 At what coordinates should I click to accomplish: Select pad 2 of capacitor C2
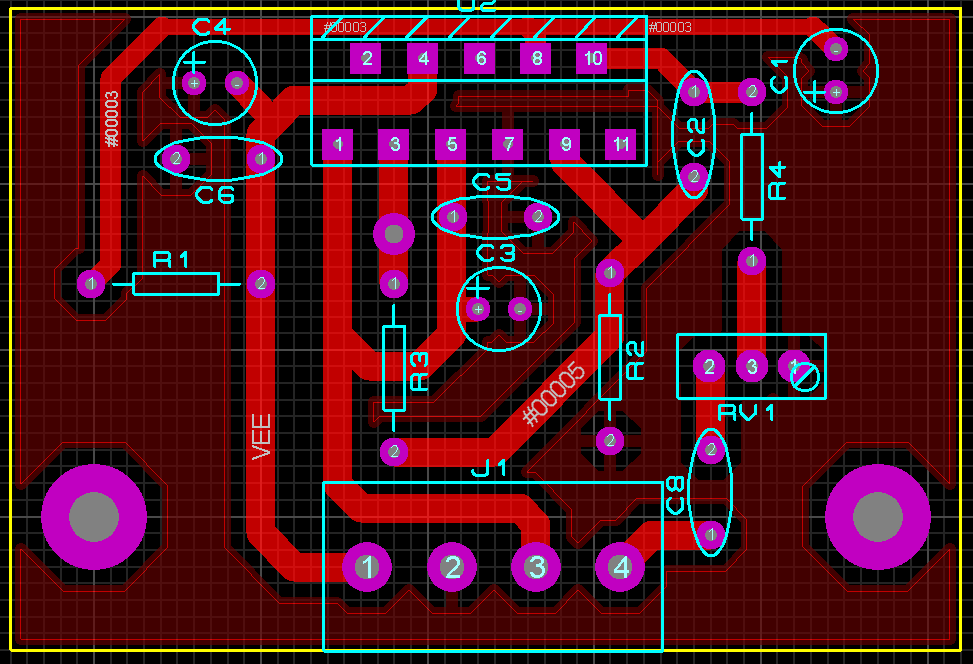tap(694, 177)
